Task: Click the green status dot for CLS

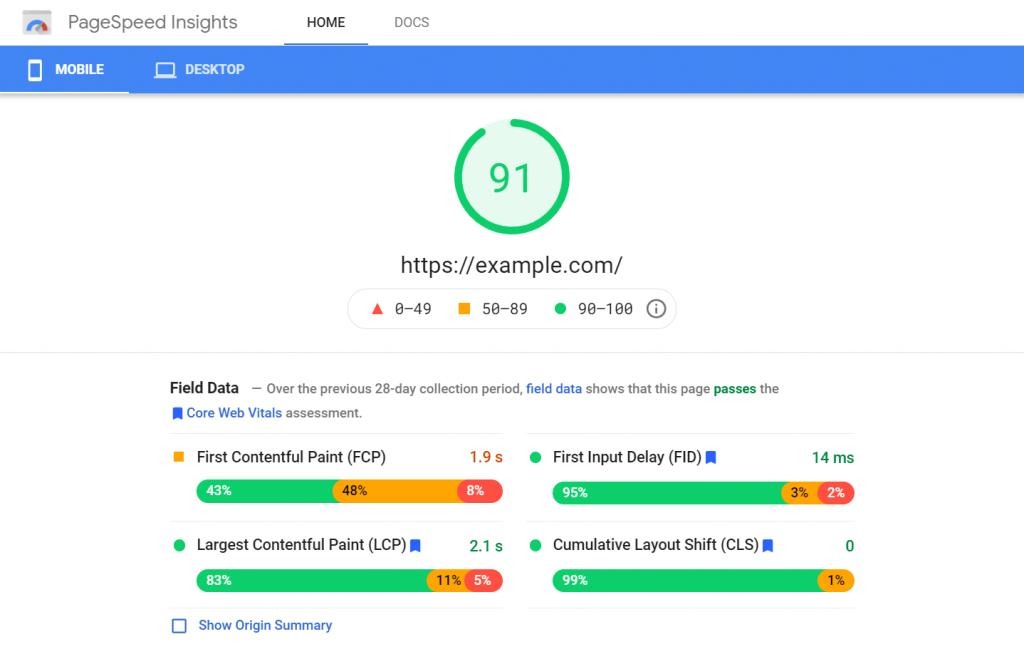Action: coord(536,545)
